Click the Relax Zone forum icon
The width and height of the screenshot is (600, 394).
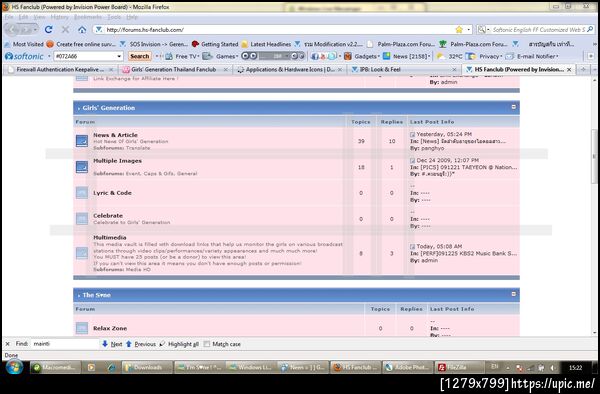pos(82,328)
